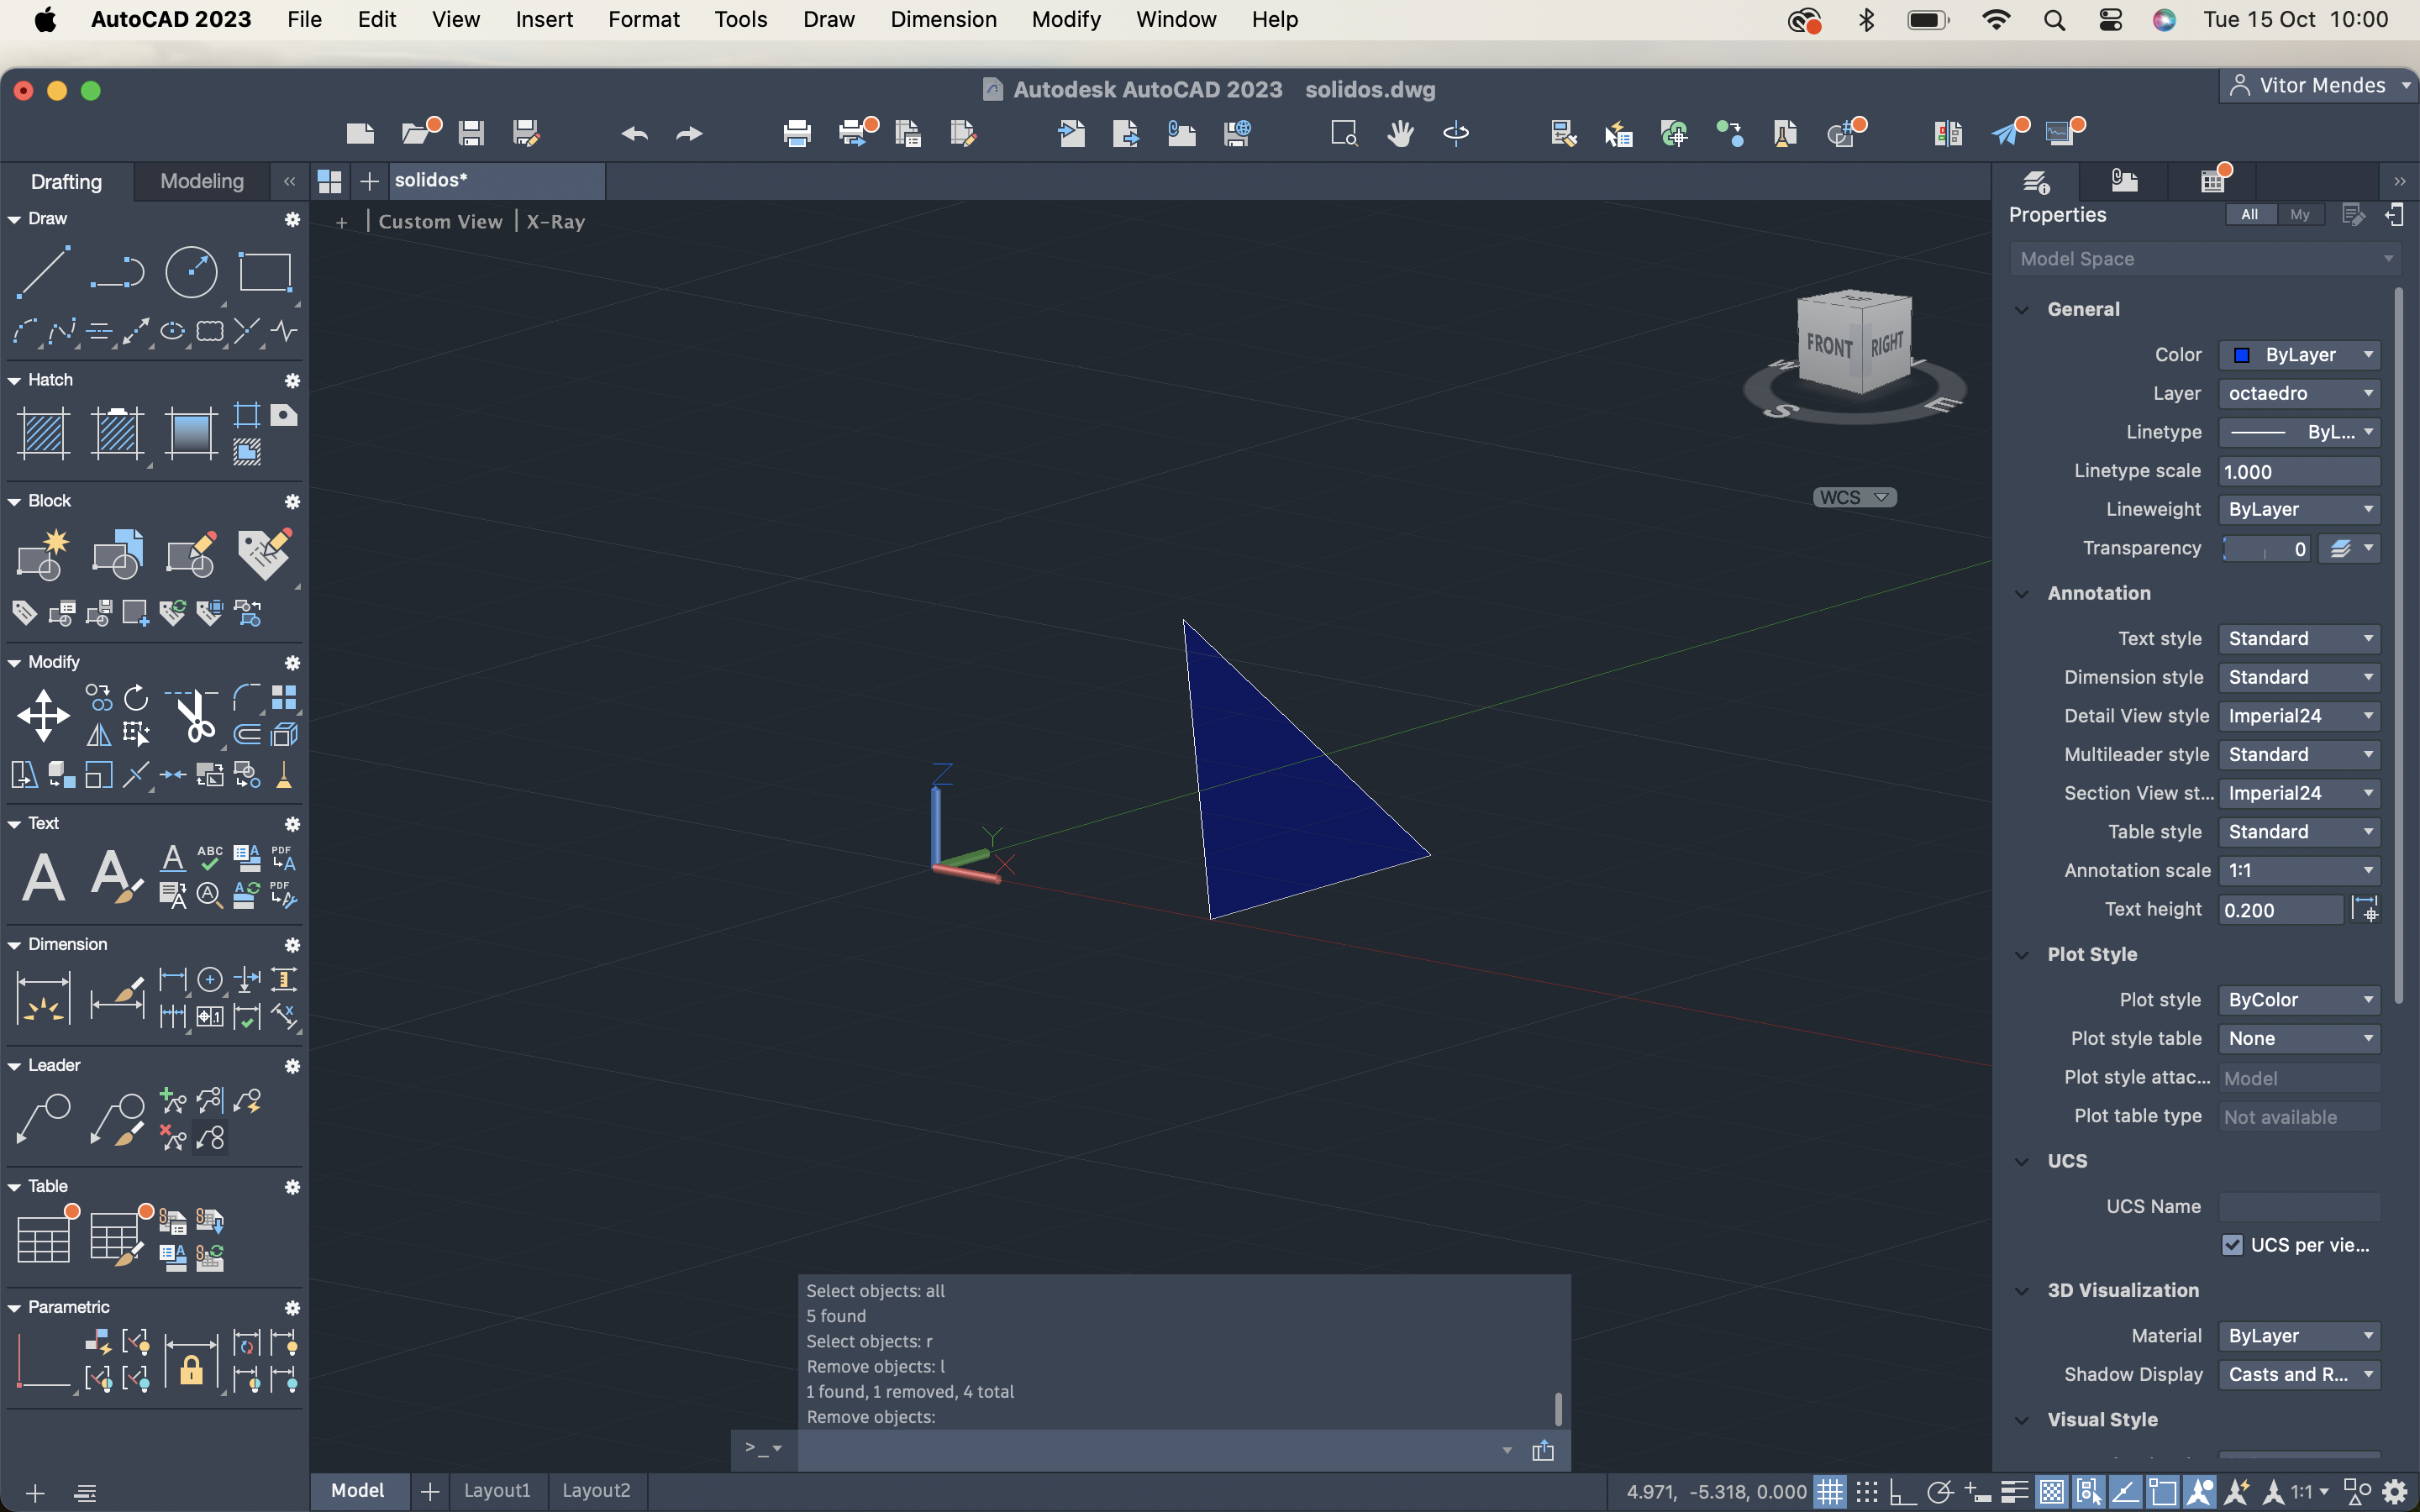Switch to the Modeling tab
Screen dimensions: 2420x1512
[202, 181]
